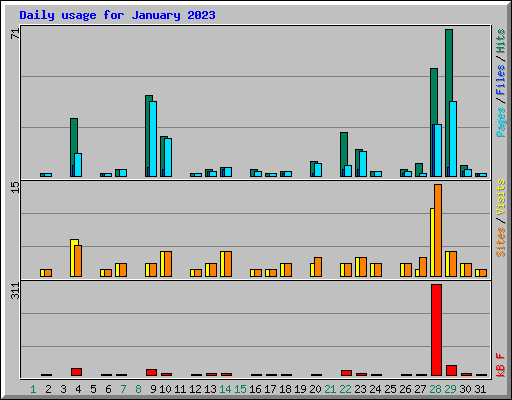
Task: Click the cyan Pages bar for day 9
Action: click(153, 139)
